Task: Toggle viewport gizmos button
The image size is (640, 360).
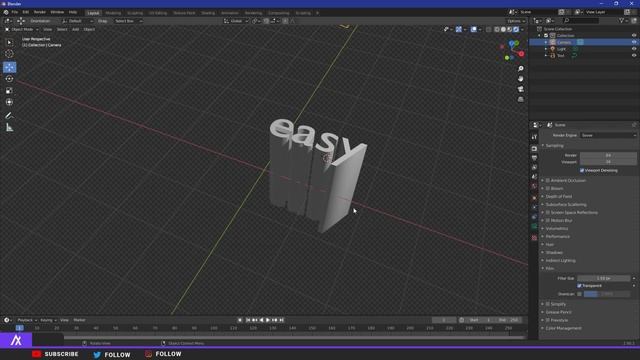Action: click(x=459, y=29)
